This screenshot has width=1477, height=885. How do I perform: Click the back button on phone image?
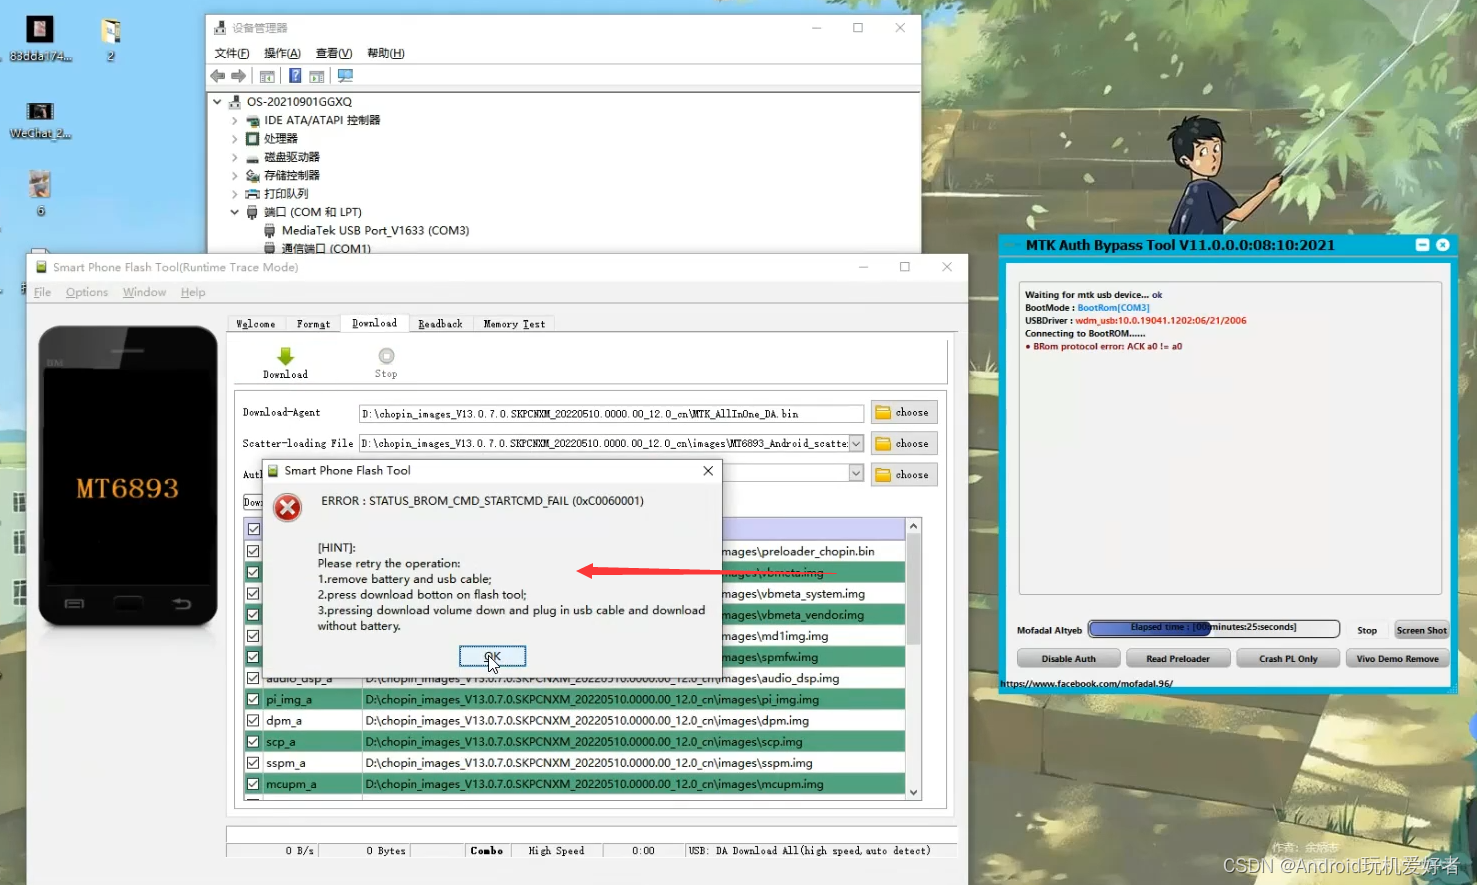181,603
